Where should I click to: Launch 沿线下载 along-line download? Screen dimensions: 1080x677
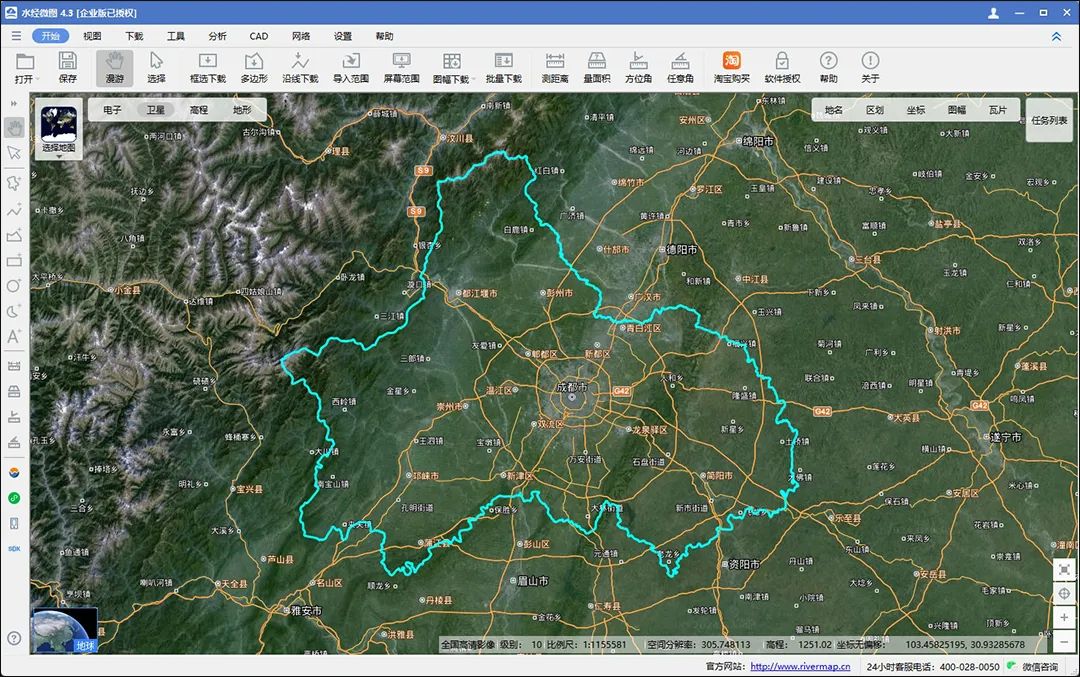[300, 68]
